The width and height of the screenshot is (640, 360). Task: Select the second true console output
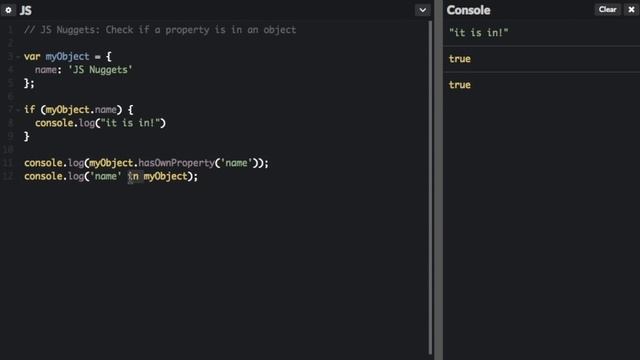pos(460,85)
